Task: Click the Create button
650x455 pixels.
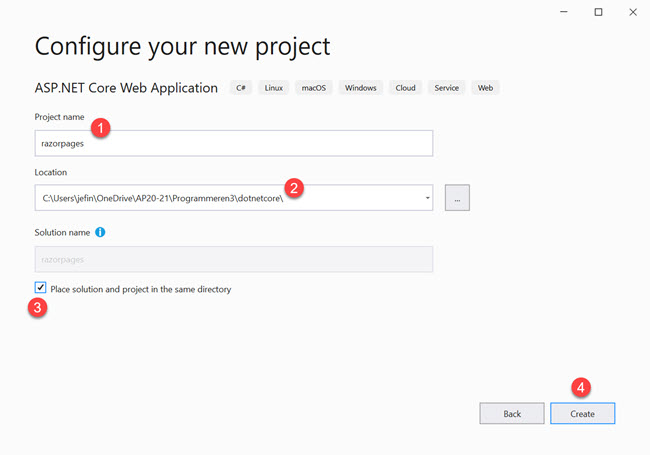Action: (x=582, y=413)
